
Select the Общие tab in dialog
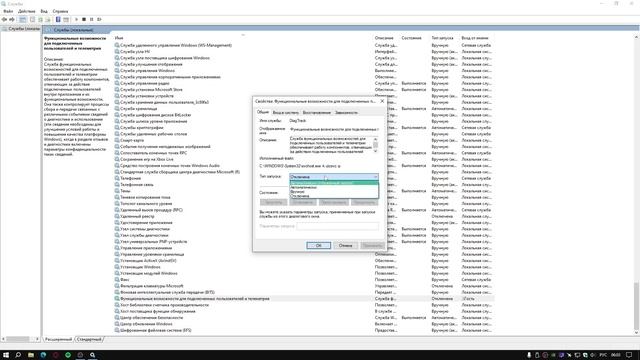(262, 112)
